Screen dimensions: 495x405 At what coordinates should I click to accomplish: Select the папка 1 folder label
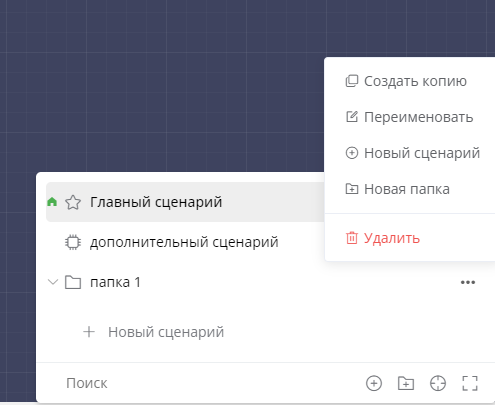pos(115,282)
